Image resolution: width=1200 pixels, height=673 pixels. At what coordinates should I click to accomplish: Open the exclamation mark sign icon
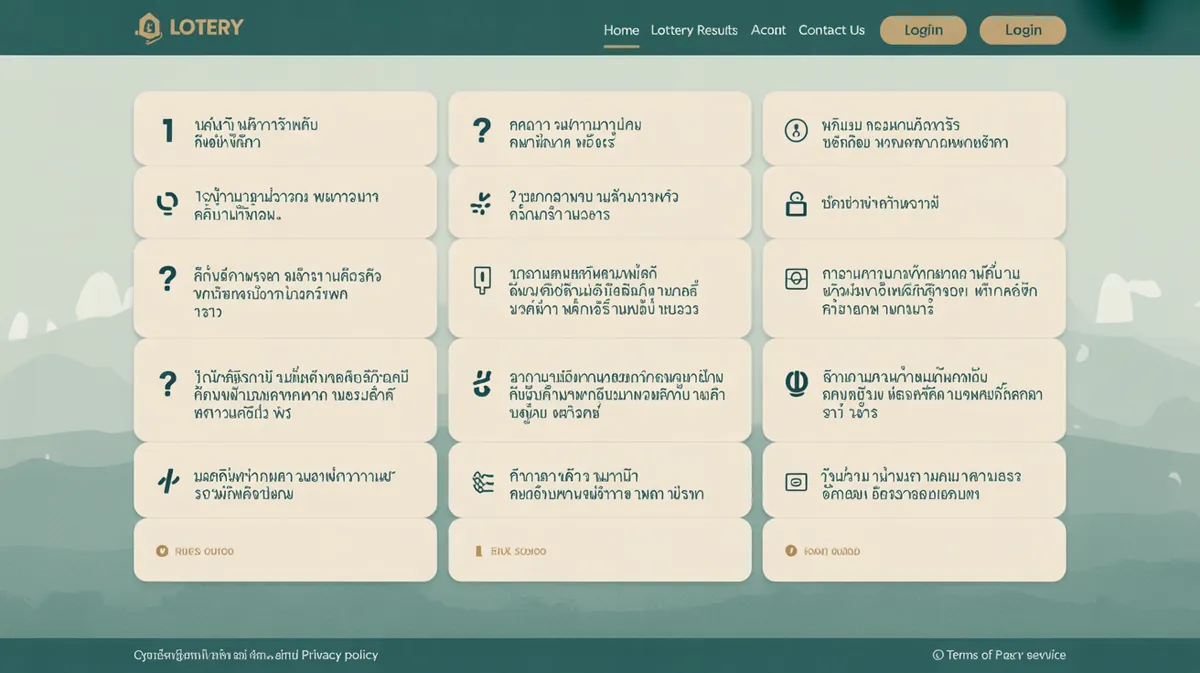pos(482,281)
